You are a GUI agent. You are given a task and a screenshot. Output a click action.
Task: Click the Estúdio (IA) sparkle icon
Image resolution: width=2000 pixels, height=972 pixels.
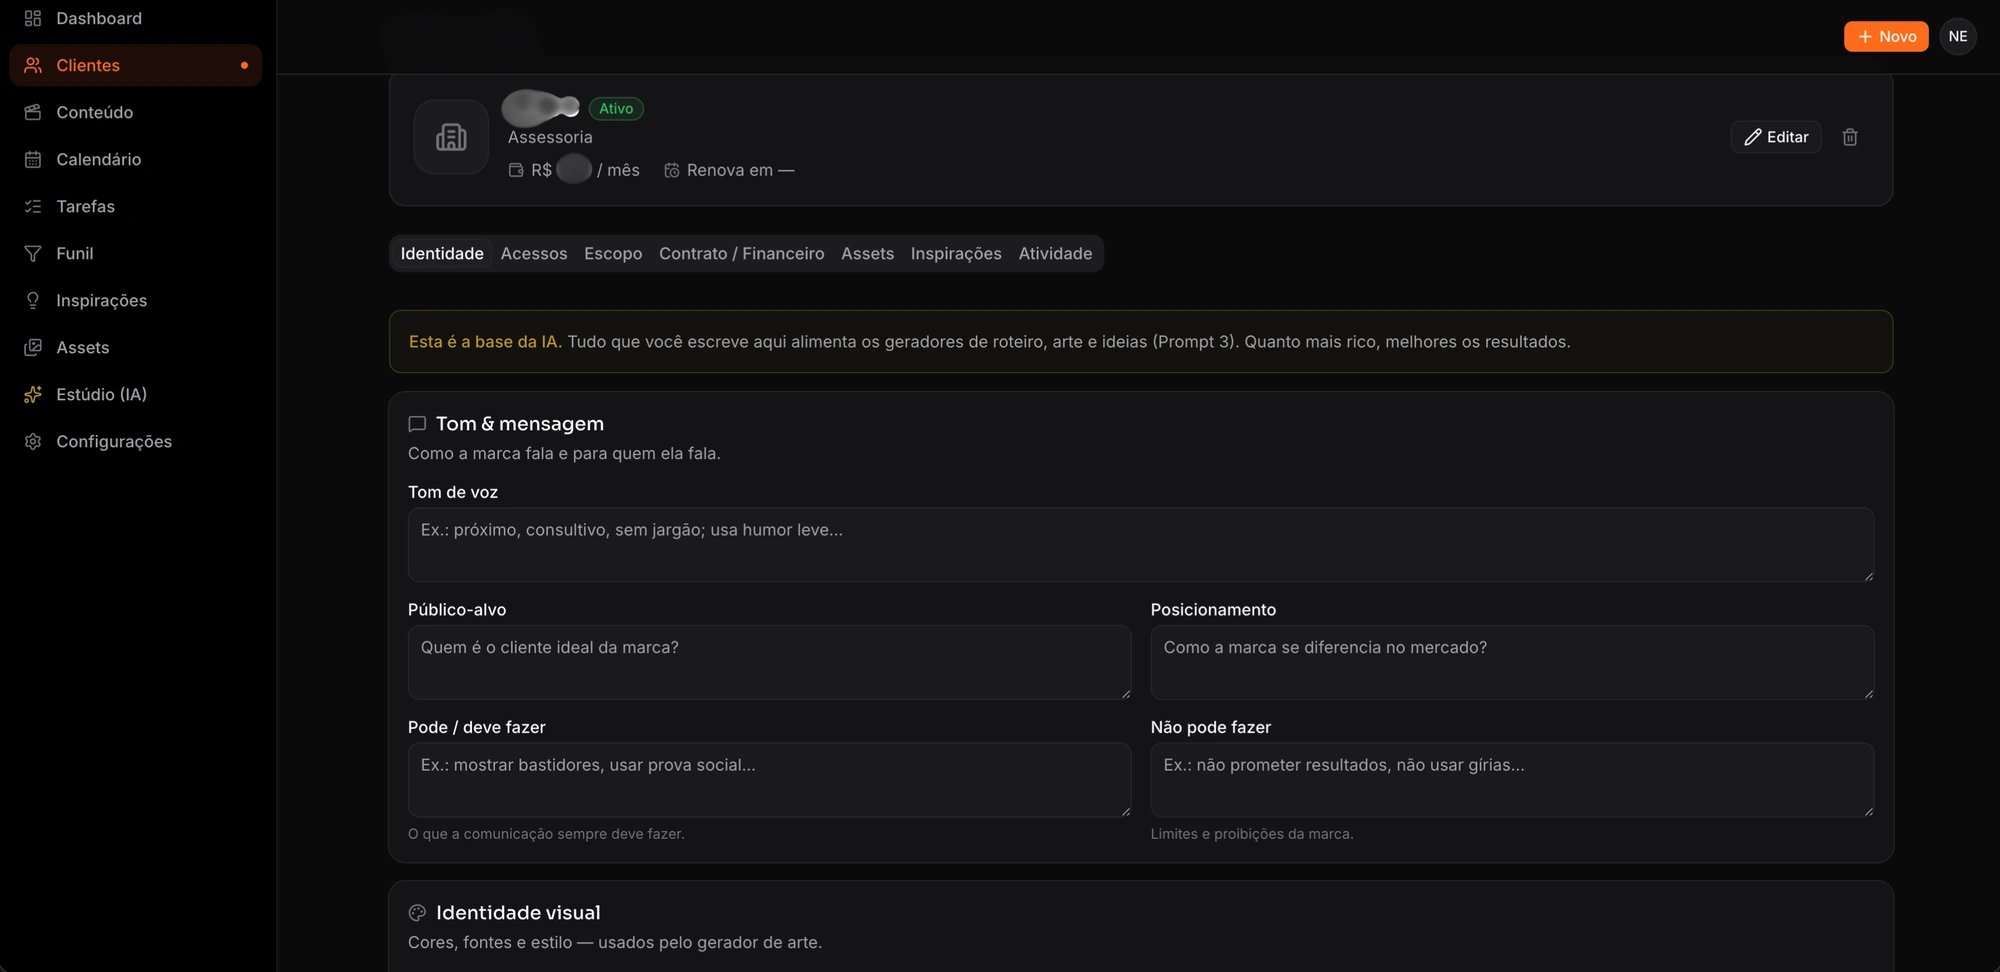[33, 394]
